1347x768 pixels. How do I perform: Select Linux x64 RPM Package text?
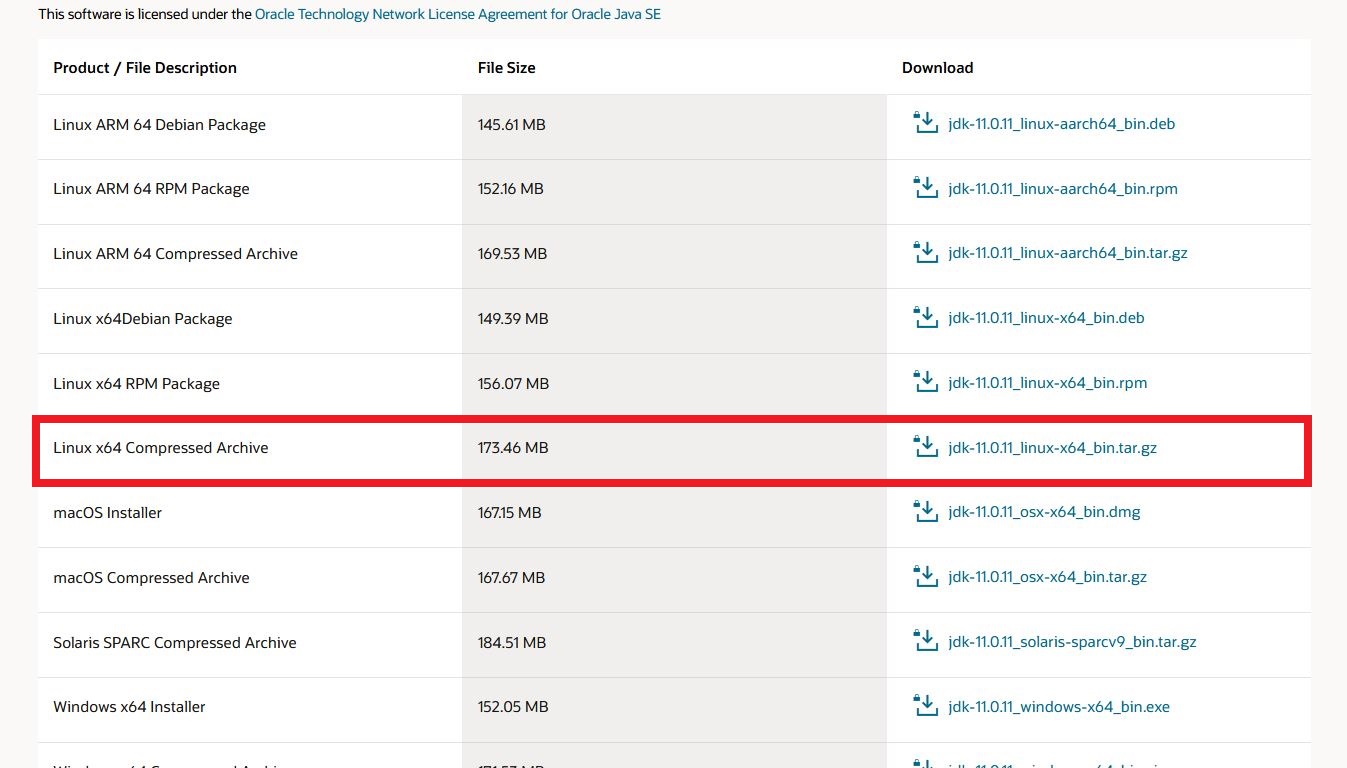(137, 384)
